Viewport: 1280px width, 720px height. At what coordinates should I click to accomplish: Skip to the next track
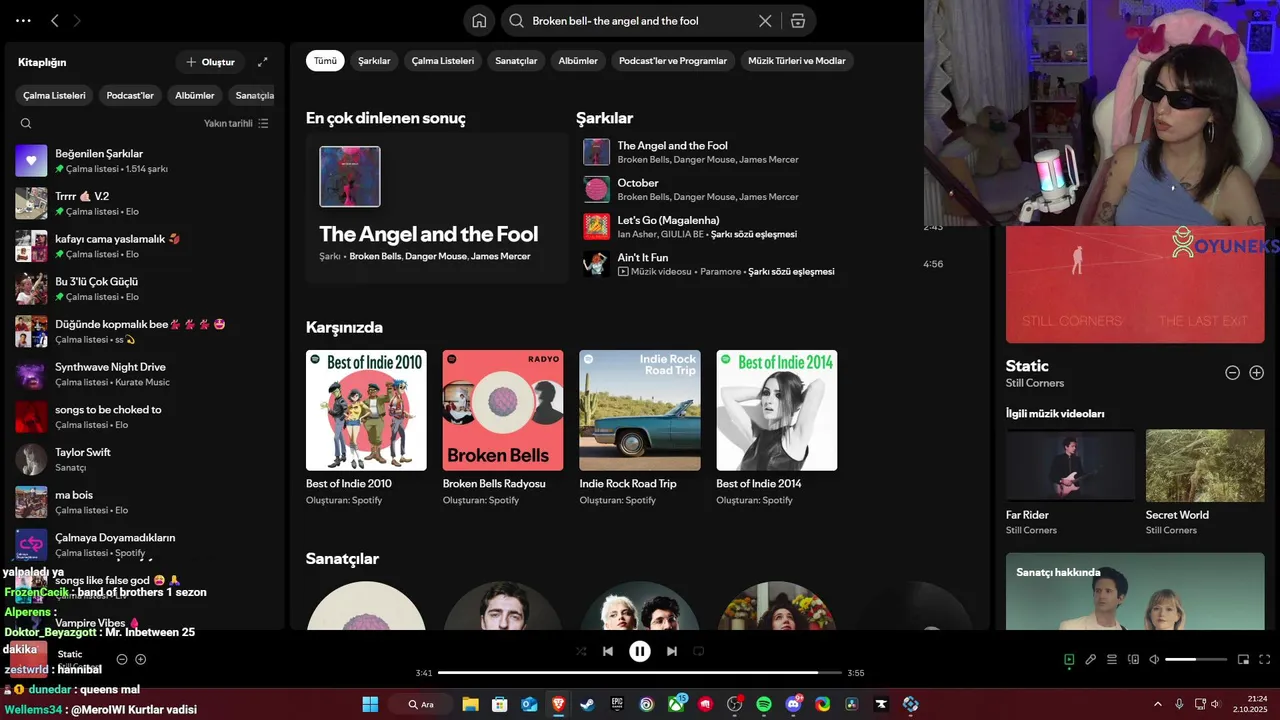672,651
